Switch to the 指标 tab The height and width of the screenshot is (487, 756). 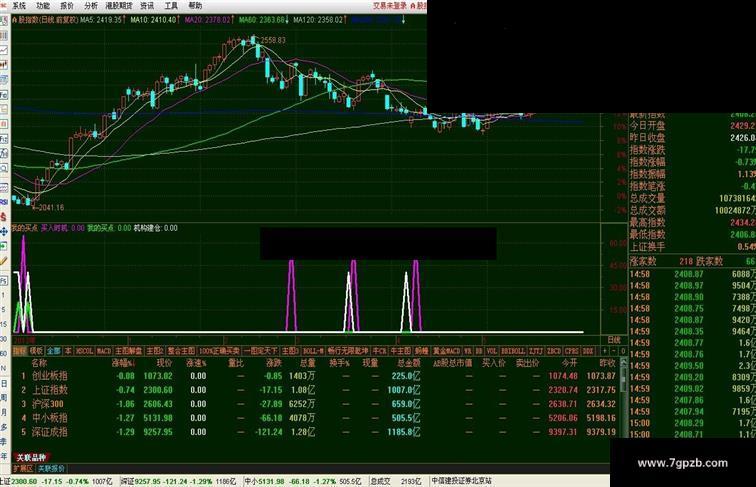(19, 351)
